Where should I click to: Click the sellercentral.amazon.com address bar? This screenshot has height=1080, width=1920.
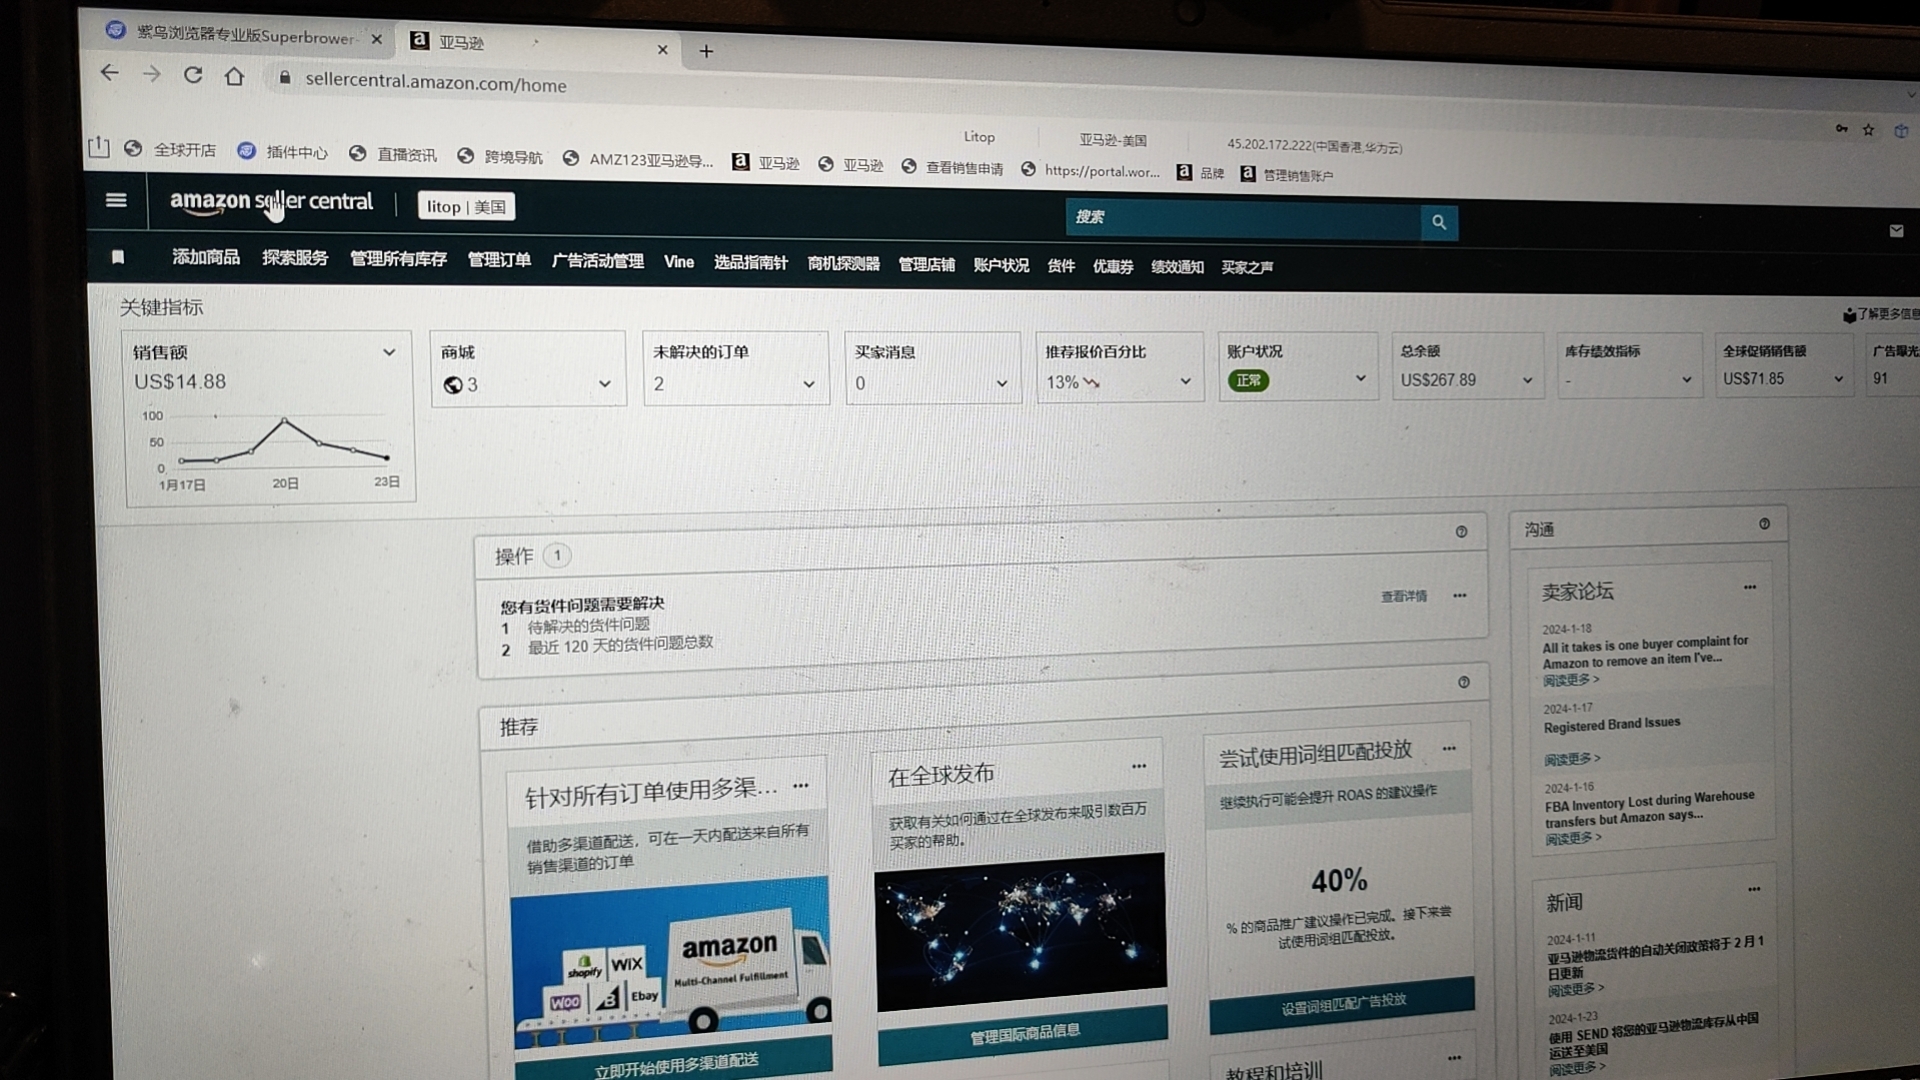coord(435,83)
